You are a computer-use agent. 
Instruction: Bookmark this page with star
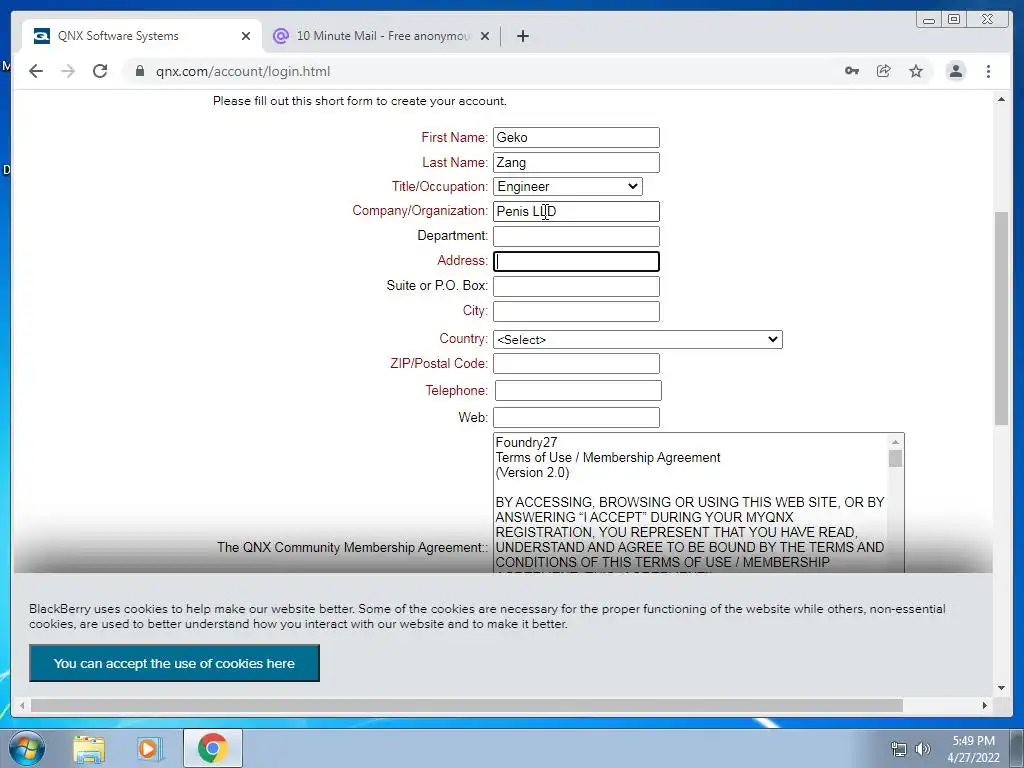coord(916,71)
